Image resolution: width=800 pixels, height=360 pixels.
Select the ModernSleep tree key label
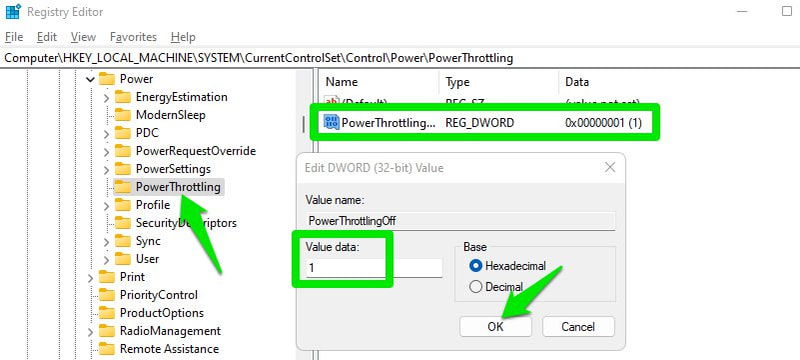[170, 115]
